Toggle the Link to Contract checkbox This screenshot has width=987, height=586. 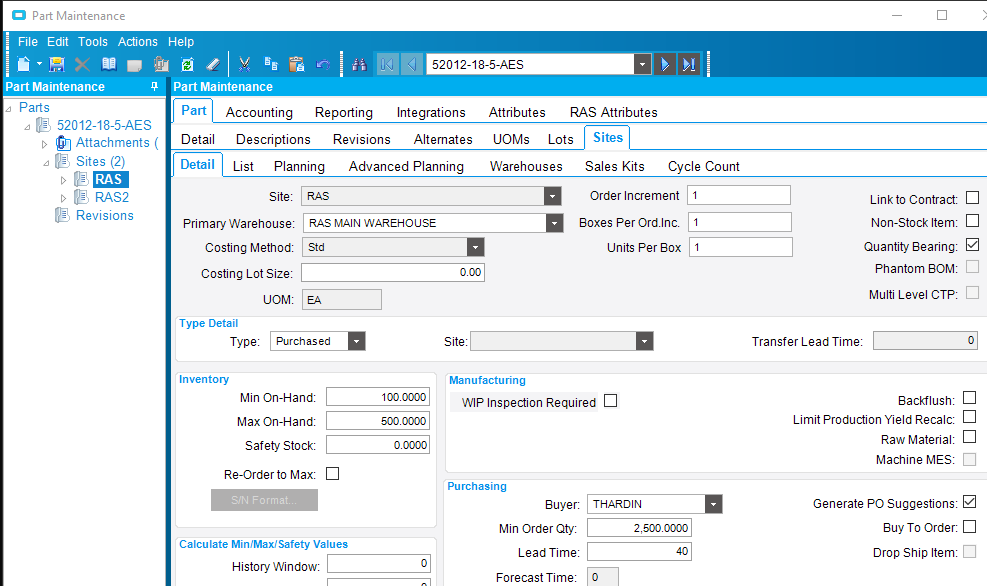(x=973, y=198)
